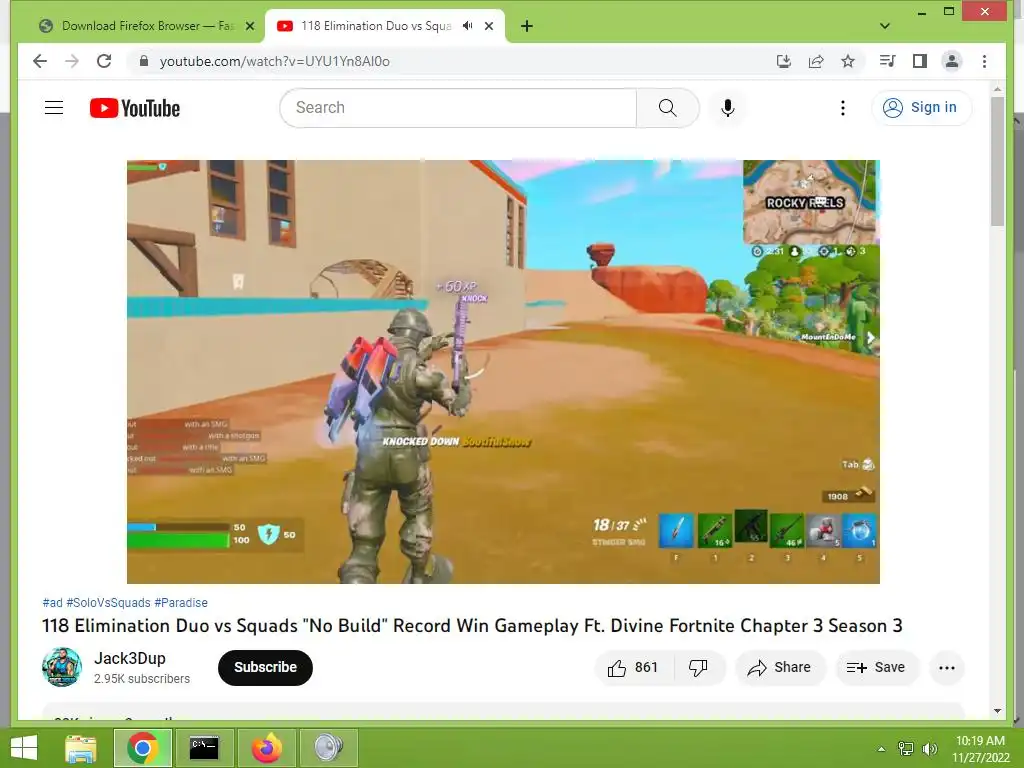This screenshot has width=1024, height=768.
Task: Select the Chrome taskbar icon
Action: click(x=143, y=748)
